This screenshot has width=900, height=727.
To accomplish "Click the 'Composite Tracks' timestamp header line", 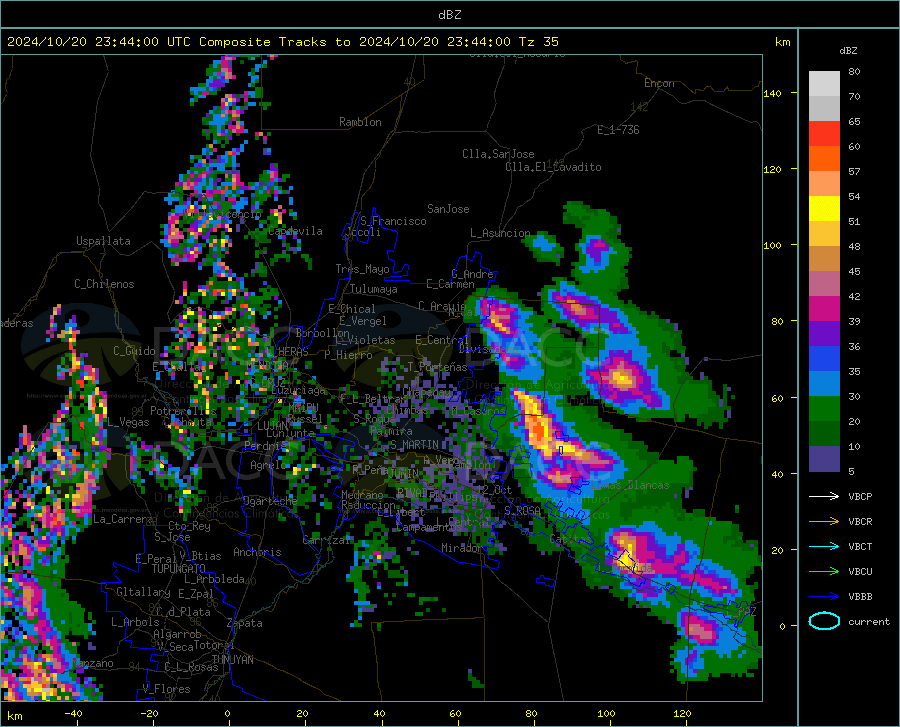I will (x=282, y=42).
